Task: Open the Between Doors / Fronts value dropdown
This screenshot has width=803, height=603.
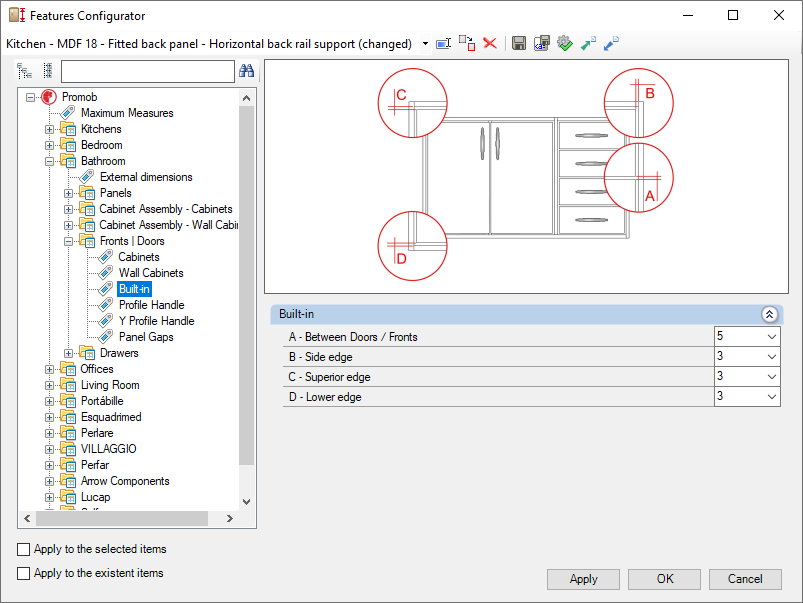Action: (x=772, y=337)
